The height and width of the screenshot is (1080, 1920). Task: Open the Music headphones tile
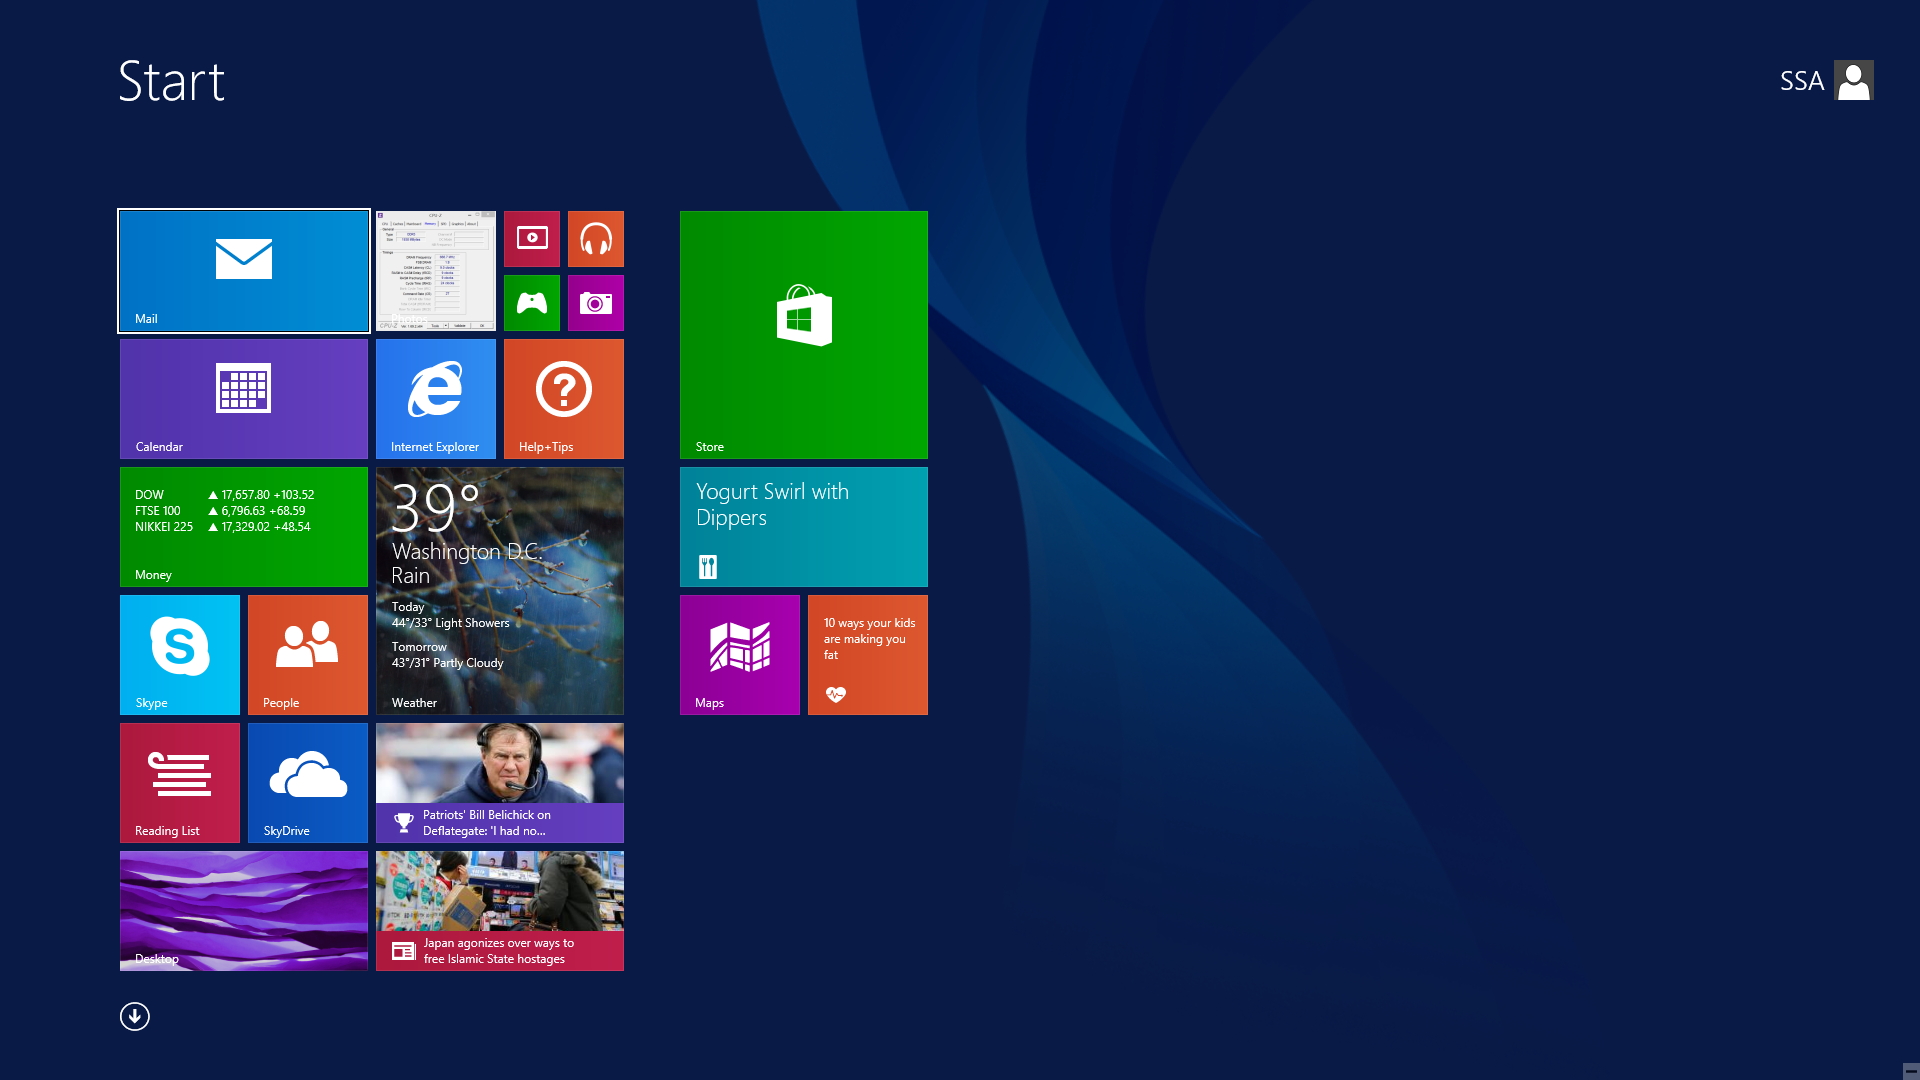coord(596,239)
